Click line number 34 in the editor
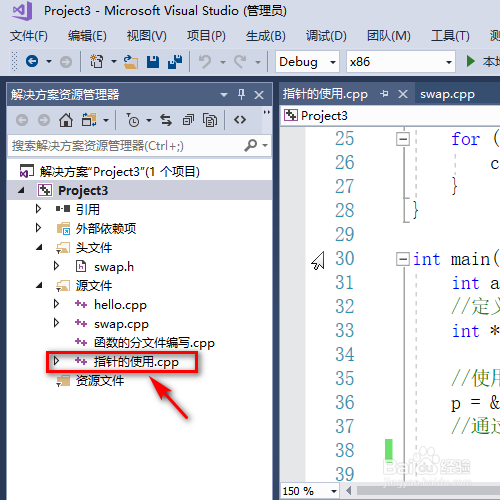500x500 pixels. (345, 354)
